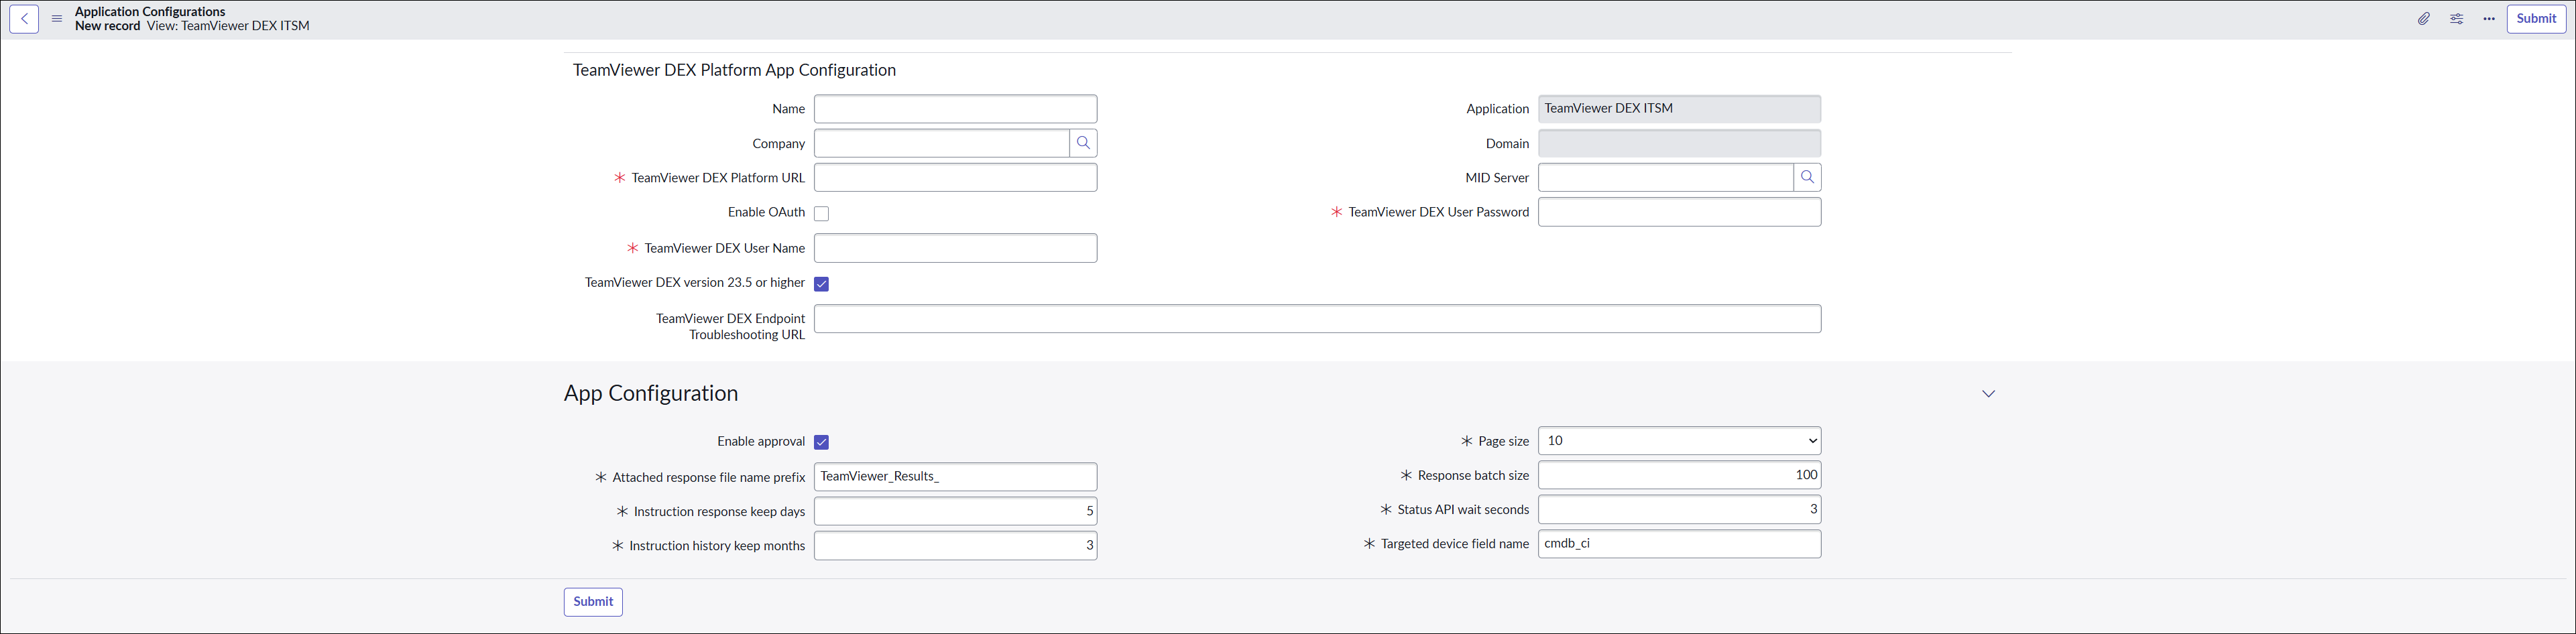Open the more options ellipsis menu
The width and height of the screenshot is (2576, 634).
tap(2489, 19)
